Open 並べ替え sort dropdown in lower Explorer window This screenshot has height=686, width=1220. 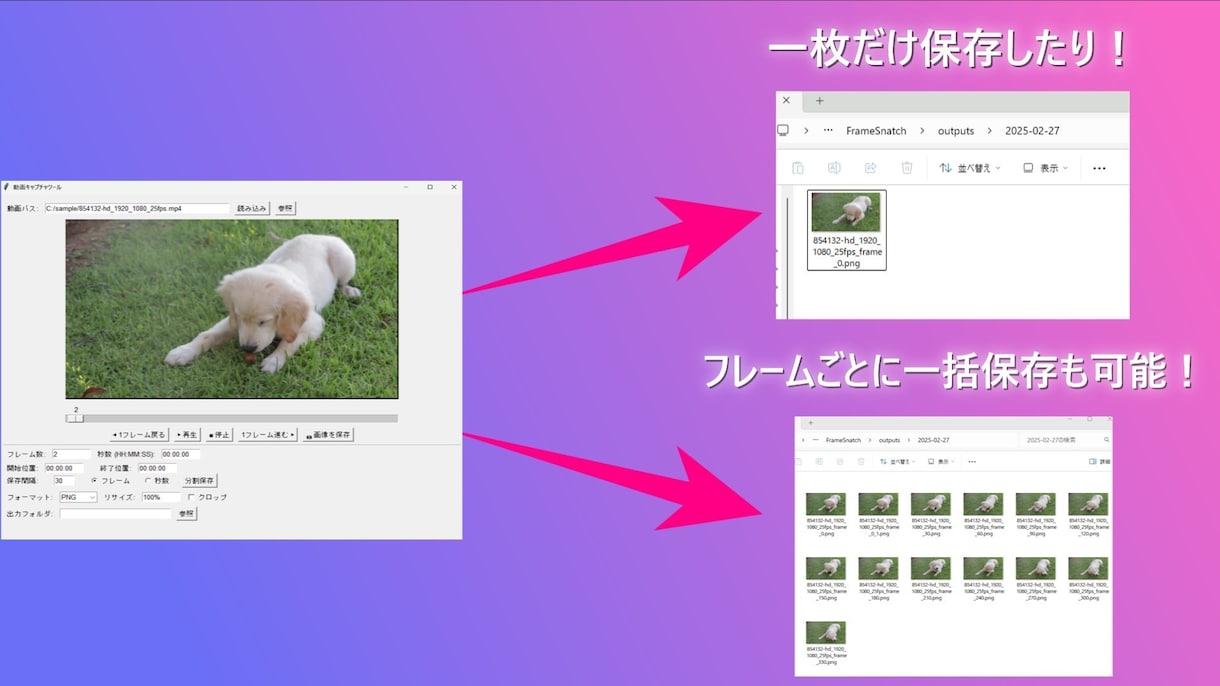point(897,462)
